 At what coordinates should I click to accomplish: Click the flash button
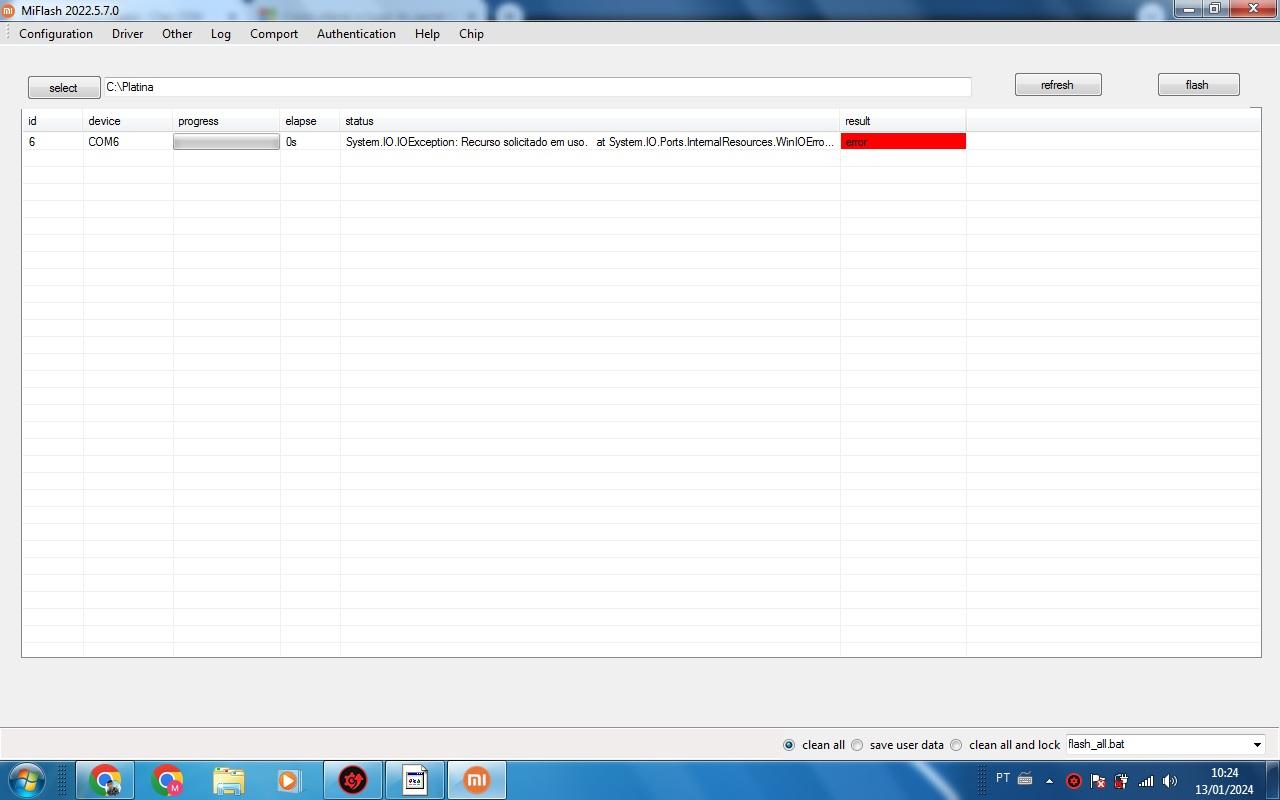tap(1198, 85)
